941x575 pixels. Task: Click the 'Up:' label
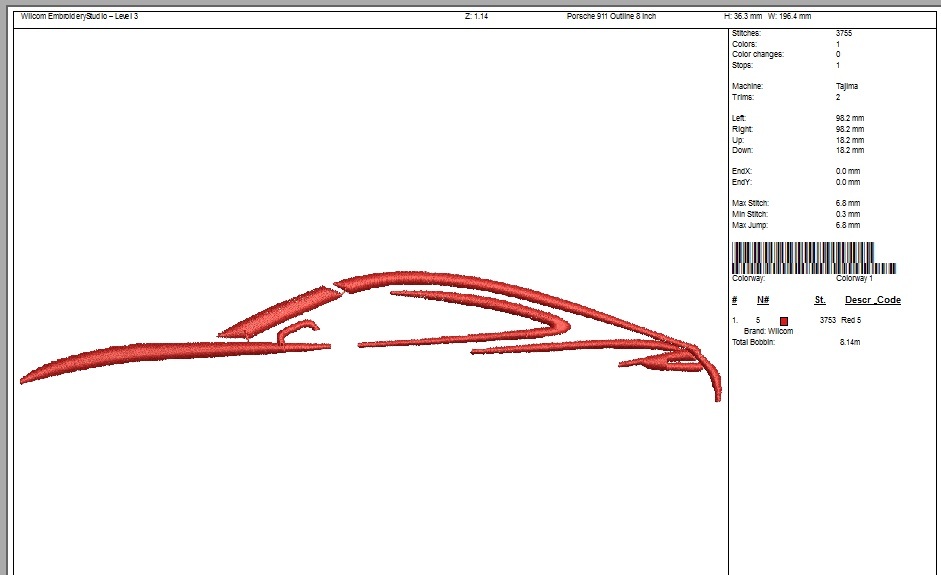(x=738, y=140)
